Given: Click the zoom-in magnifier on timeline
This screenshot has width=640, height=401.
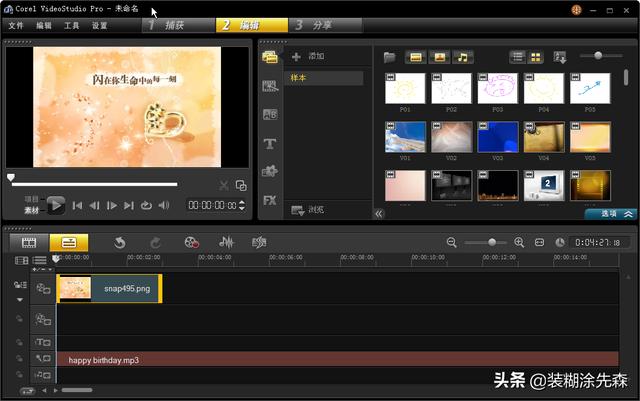Looking at the screenshot, I should [519, 242].
